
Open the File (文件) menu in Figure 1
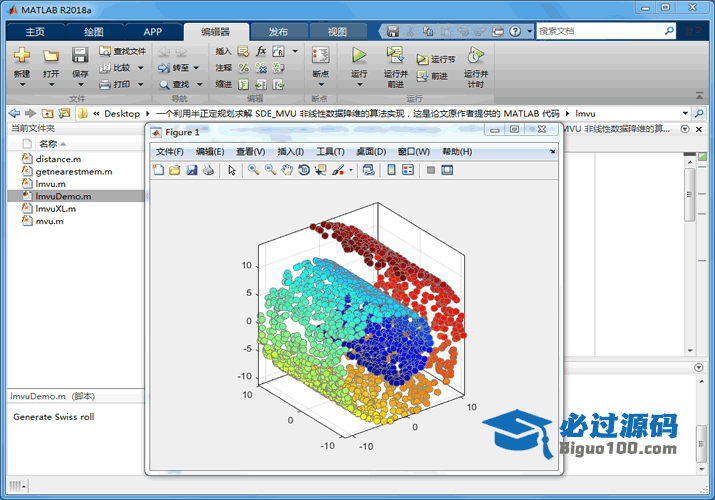coord(170,152)
